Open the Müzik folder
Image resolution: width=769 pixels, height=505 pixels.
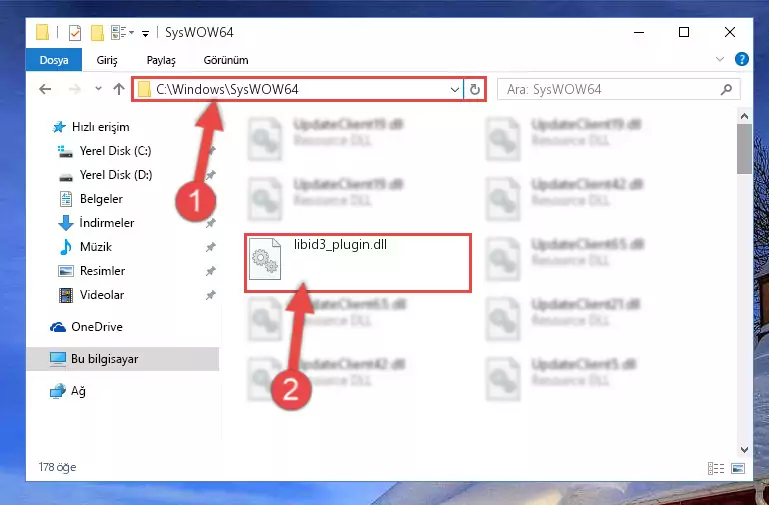point(96,247)
